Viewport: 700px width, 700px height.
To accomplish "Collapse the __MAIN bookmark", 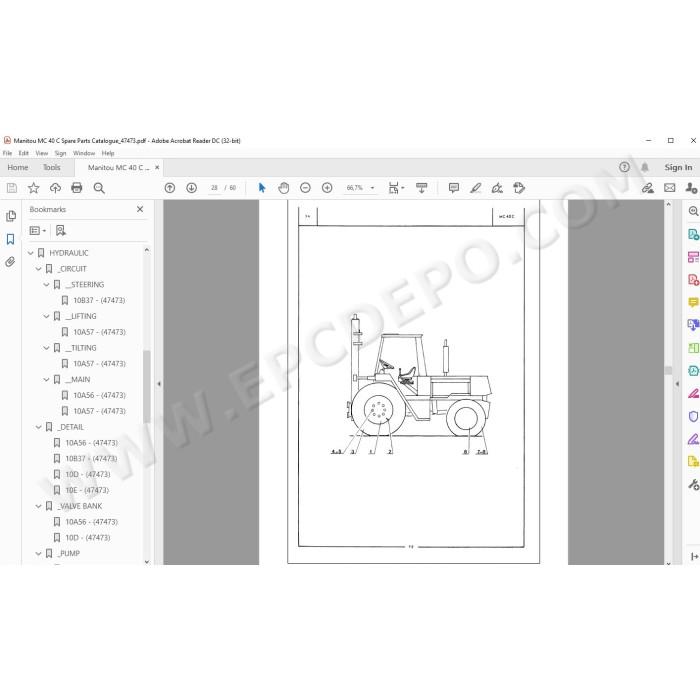I will click(x=46, y=379).
